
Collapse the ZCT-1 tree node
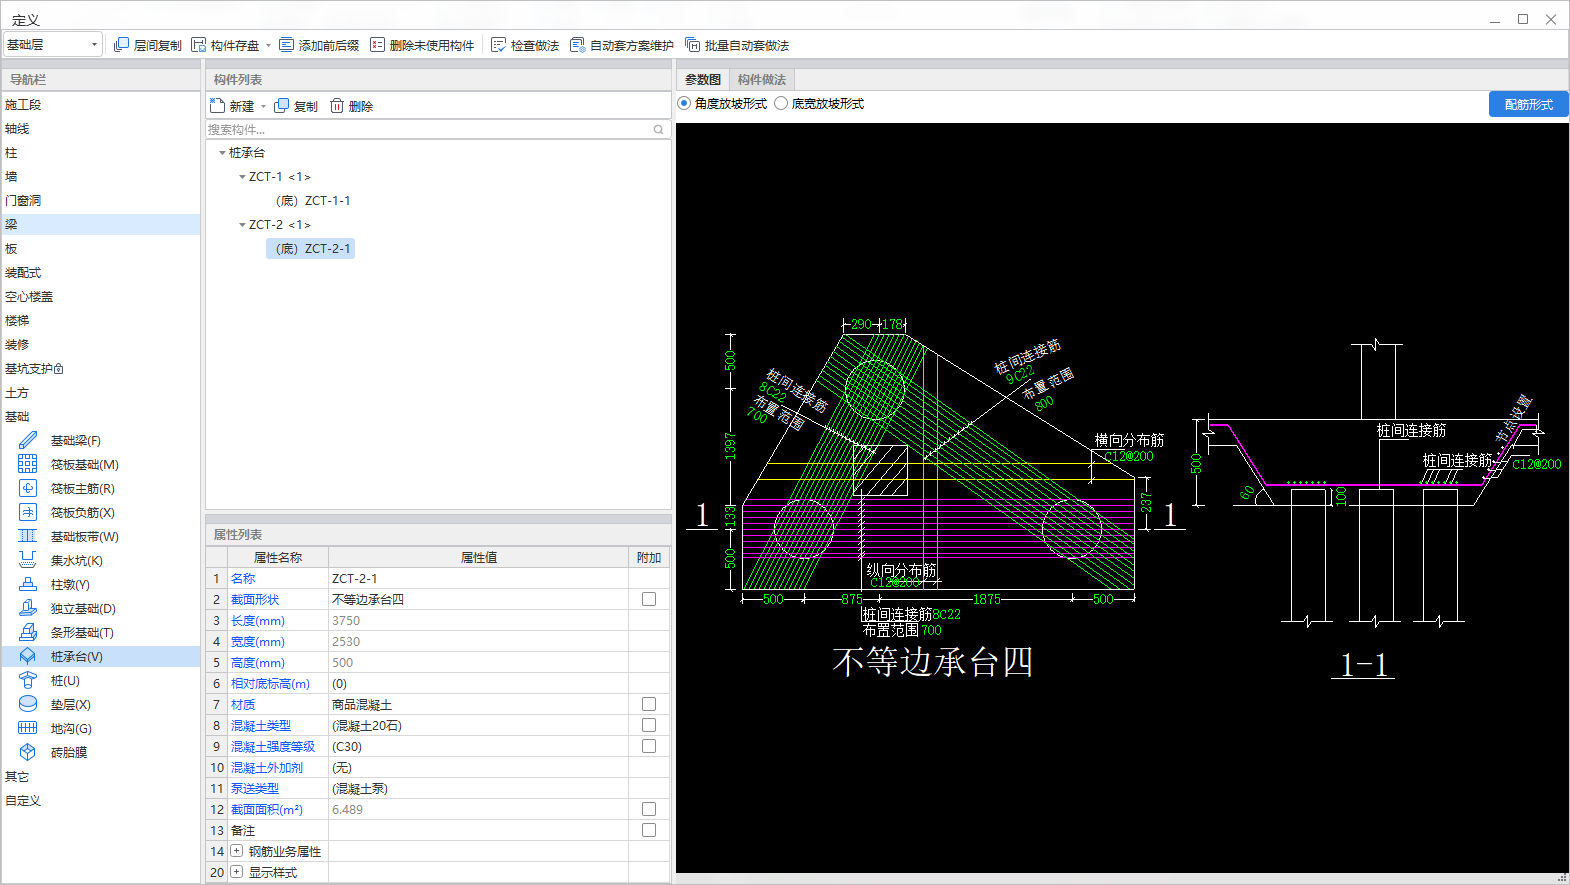(x=242, y=176)
